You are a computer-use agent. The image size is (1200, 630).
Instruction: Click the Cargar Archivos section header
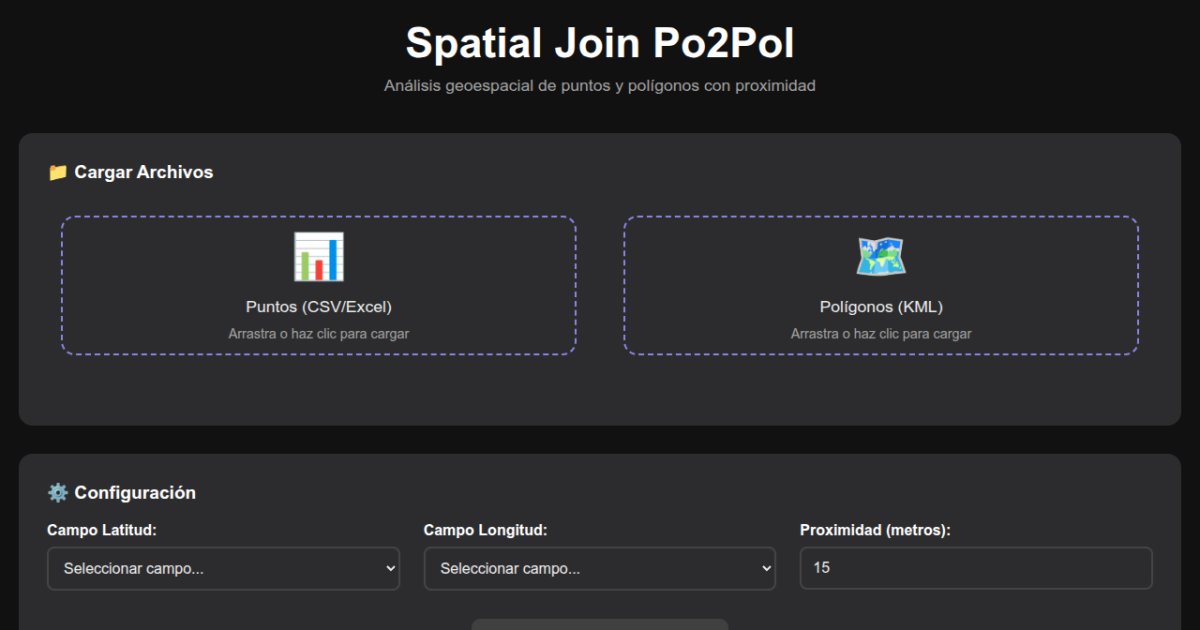(144, 172)
